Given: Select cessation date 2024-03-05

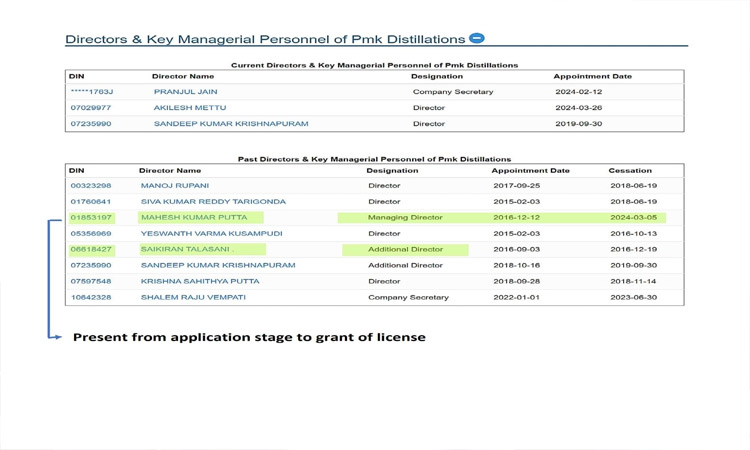Looking at the screenshot, I should tap(634, 218).
